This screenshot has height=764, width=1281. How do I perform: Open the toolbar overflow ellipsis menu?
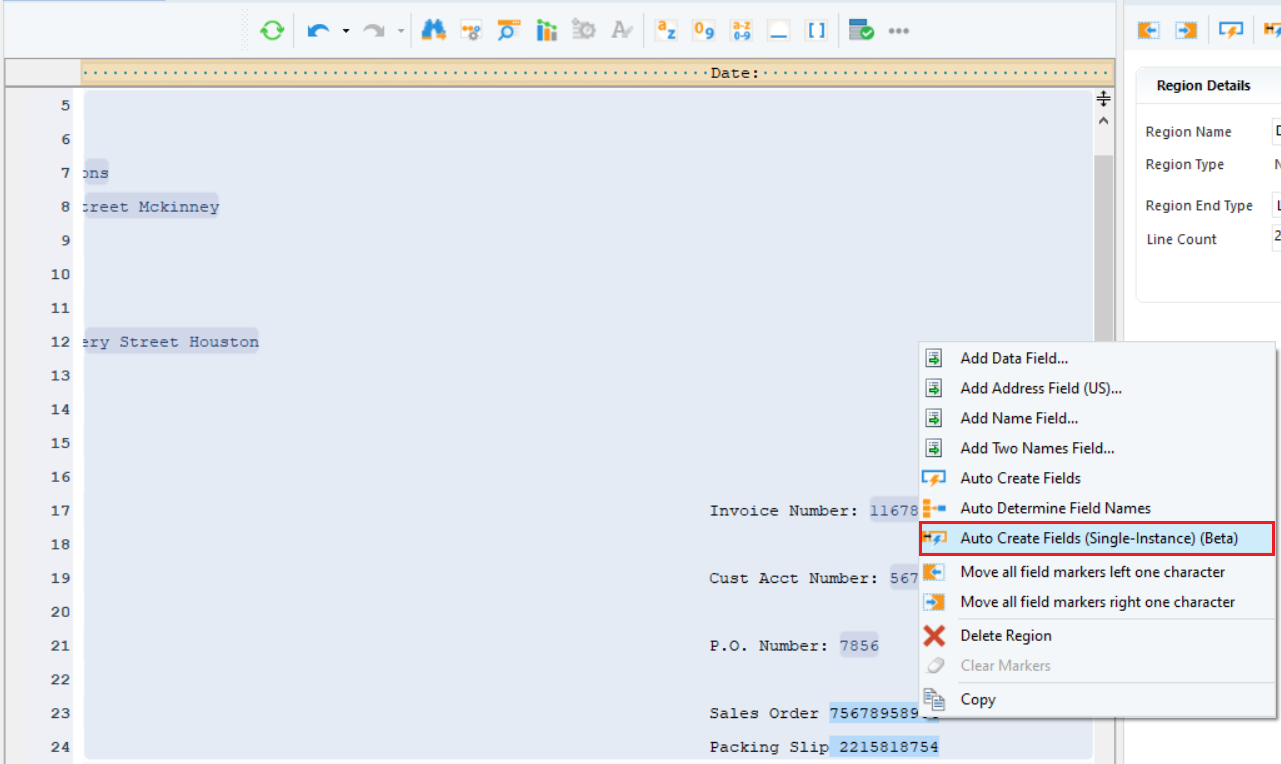[899, 31]
